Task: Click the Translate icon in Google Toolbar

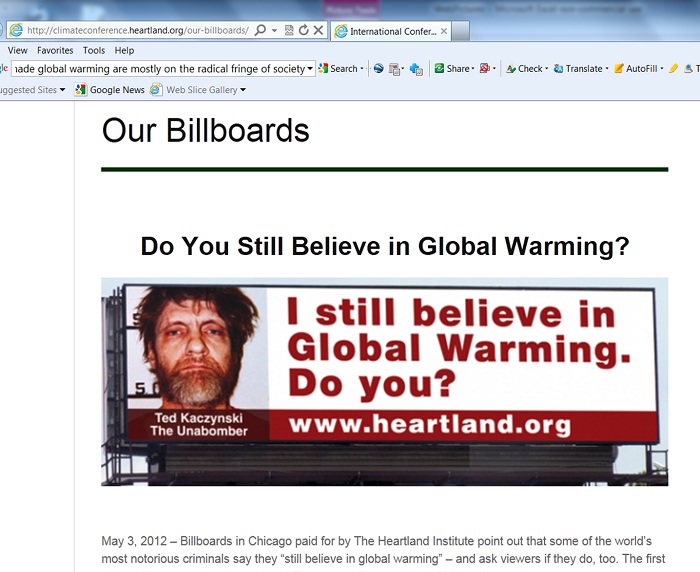Action: point(558,69)
